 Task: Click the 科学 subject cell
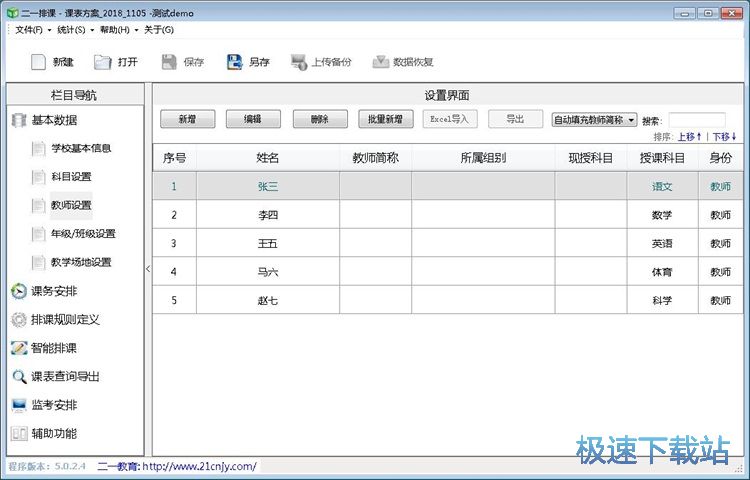[x=662, y=301]
